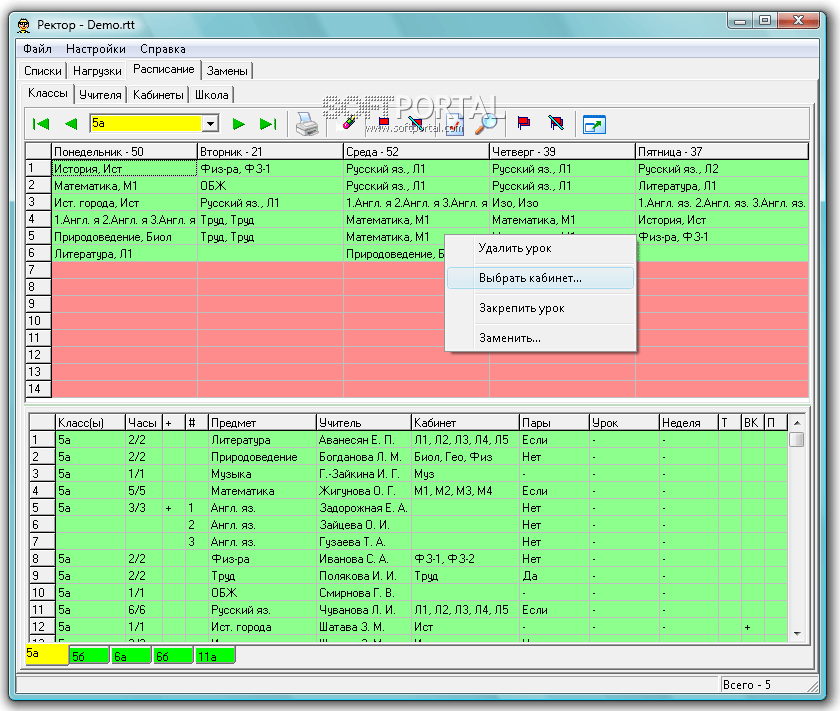Click the scroll down arrow of the lesson list
The height and width of the screenshot is (711, 840).
click(x=797, y=634)
